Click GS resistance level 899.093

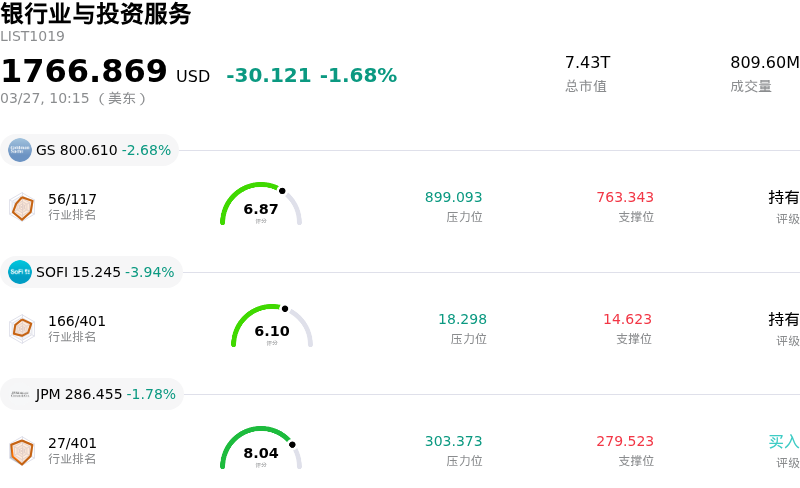click(x=453, y=197)
